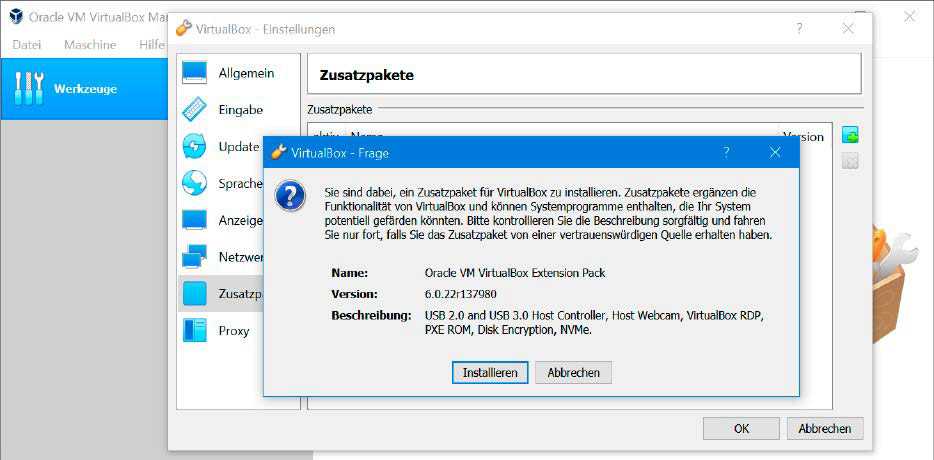Select Werkzeuge in the Manager sidebar
The height and width of the screenshot is (460, 934).
pos(84,89)
